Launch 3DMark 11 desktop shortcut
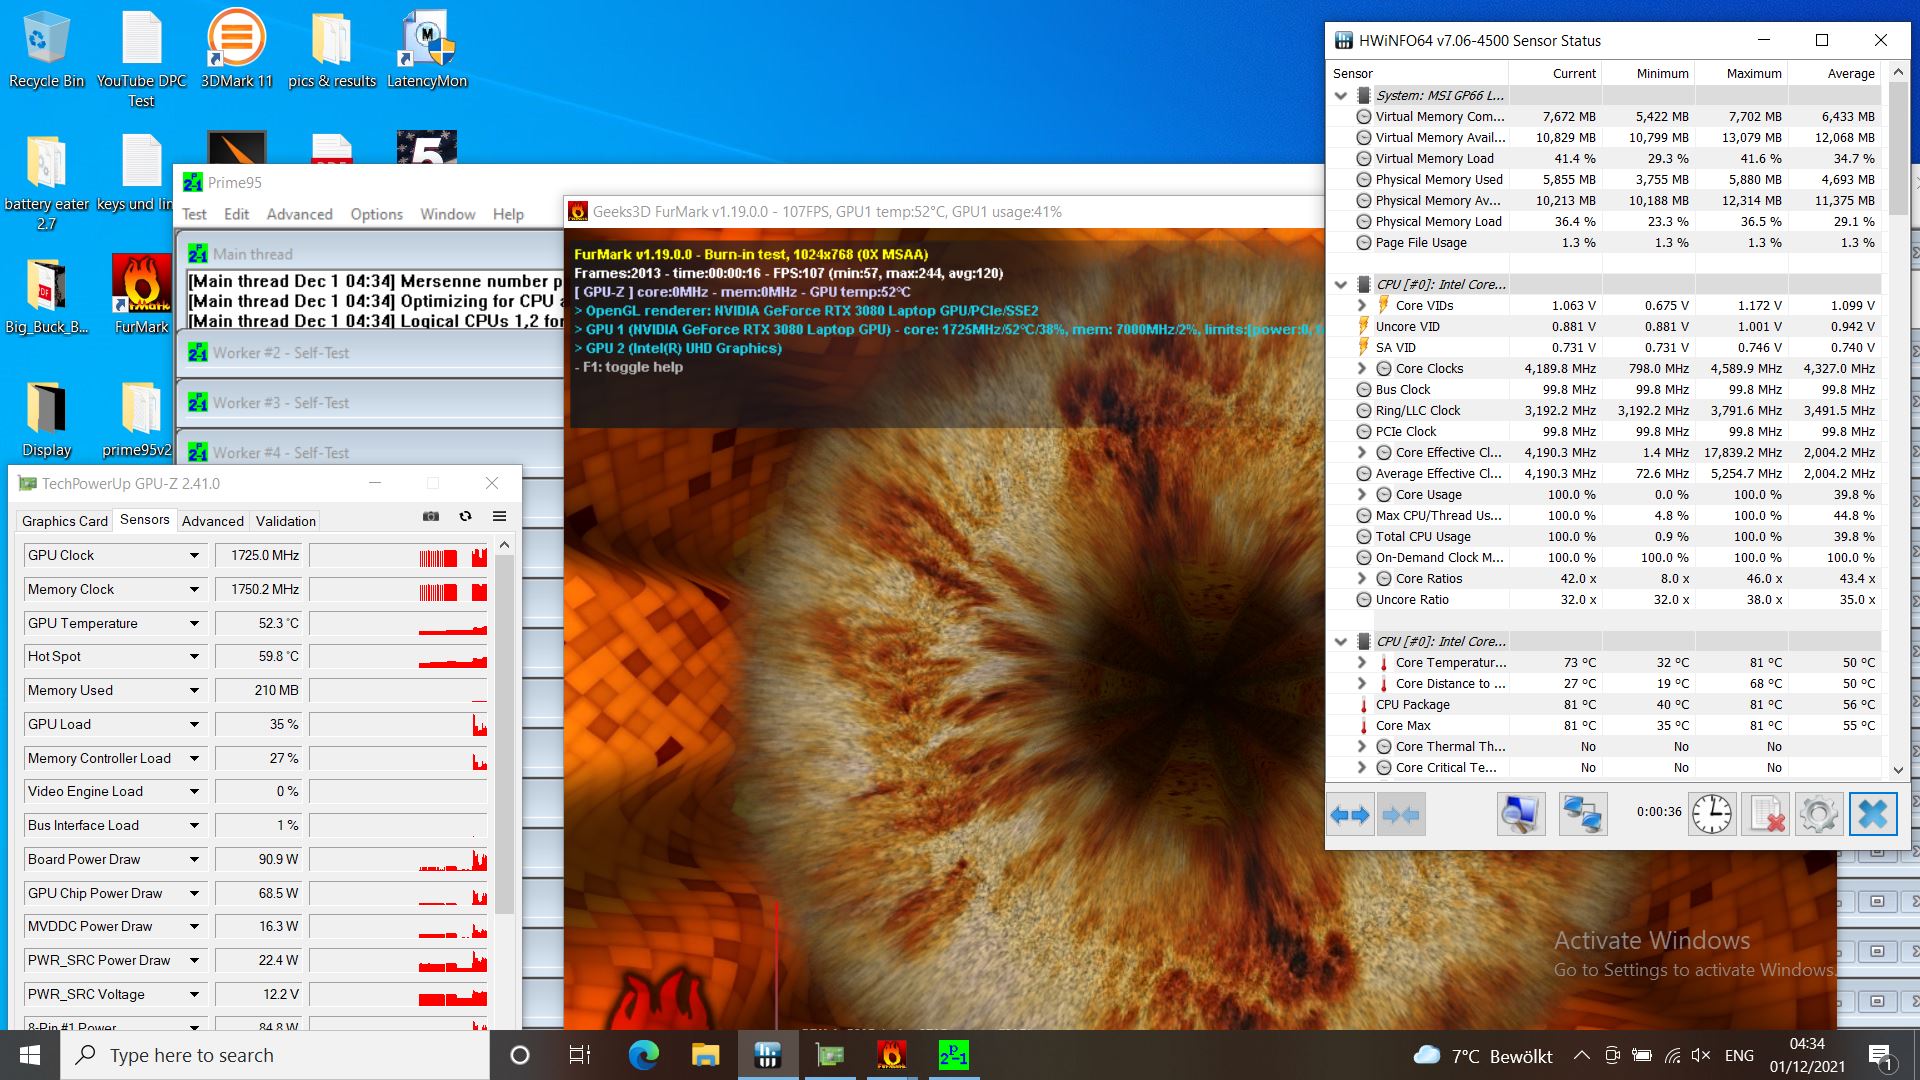The width and height of the screenshot is (1920, 1080). (x=236, y=50)
